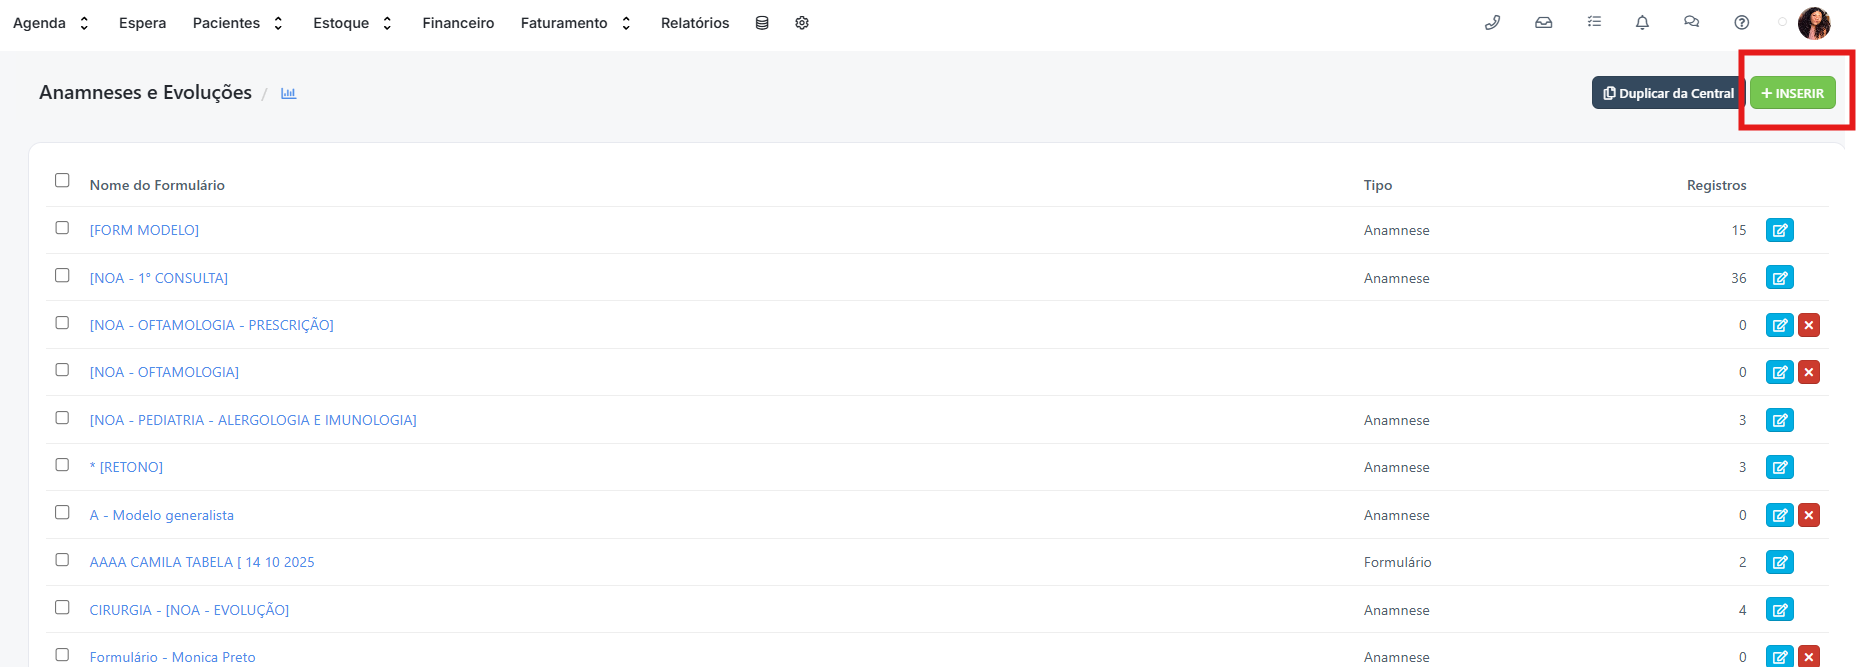The height and width of the screenshot is (667, 1856).
Task: Open the chat messages icon
Action: click(x=1692, y=22)
